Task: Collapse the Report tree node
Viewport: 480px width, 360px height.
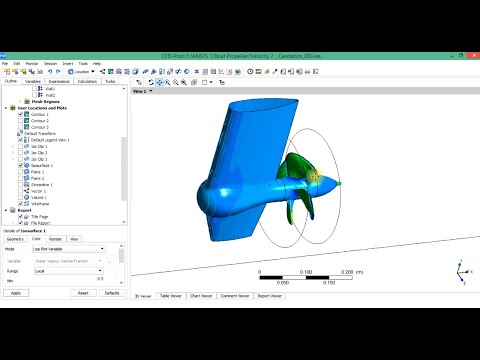Action: click(6, 210)
